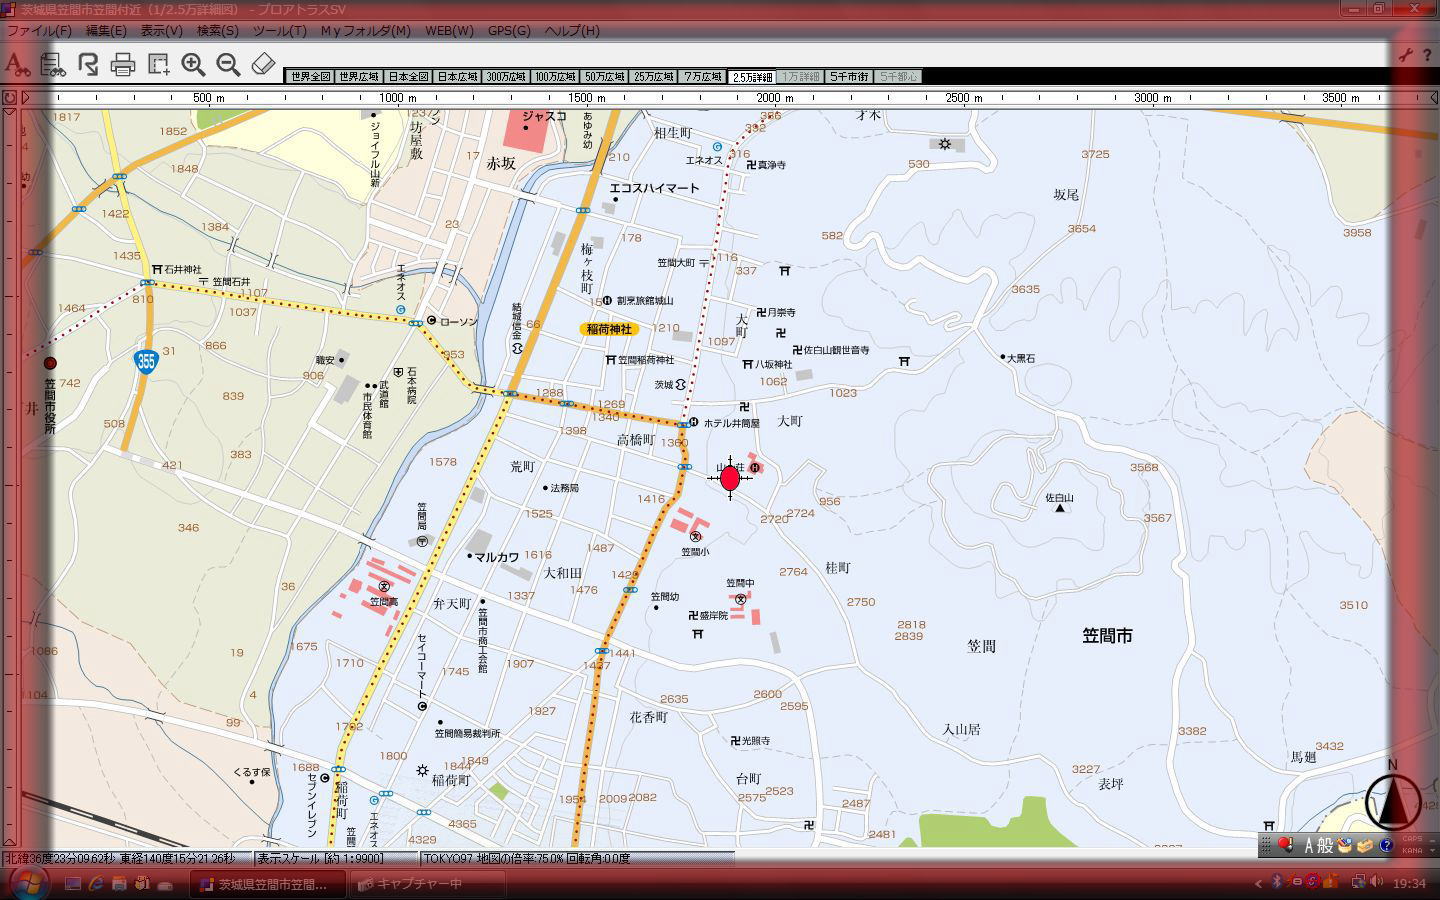This screenshot has height=900, width=1440.
Task: Click the text search 'A' binoculars icon
Action: pyautogui.click(x=17, y=65)
